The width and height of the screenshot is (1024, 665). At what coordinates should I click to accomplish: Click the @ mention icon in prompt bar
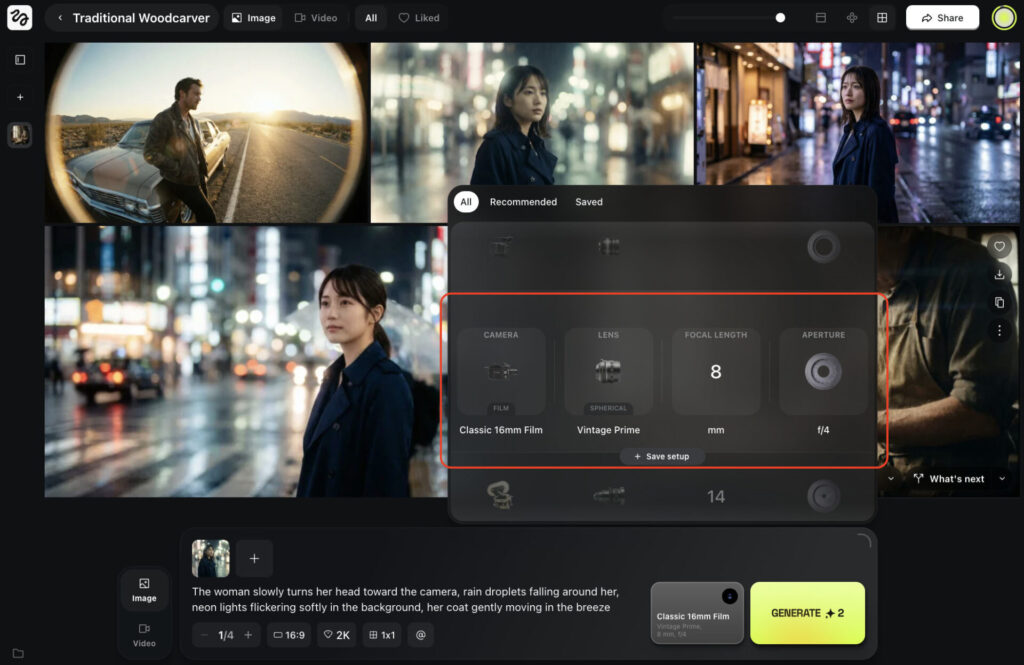420,635
